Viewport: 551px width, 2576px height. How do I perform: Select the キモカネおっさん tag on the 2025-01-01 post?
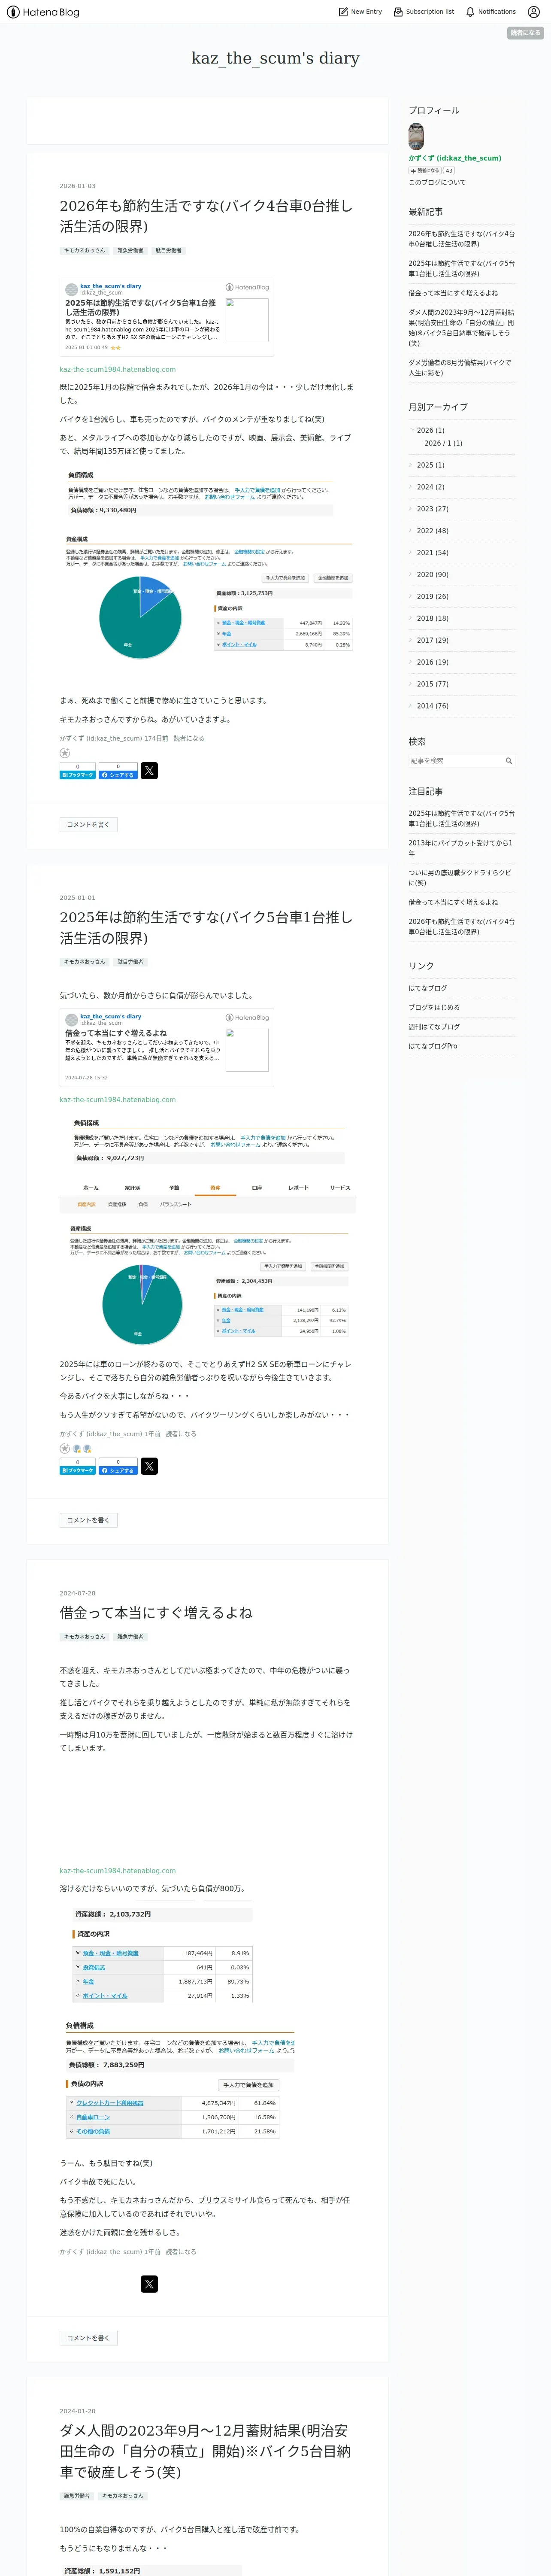84,962
